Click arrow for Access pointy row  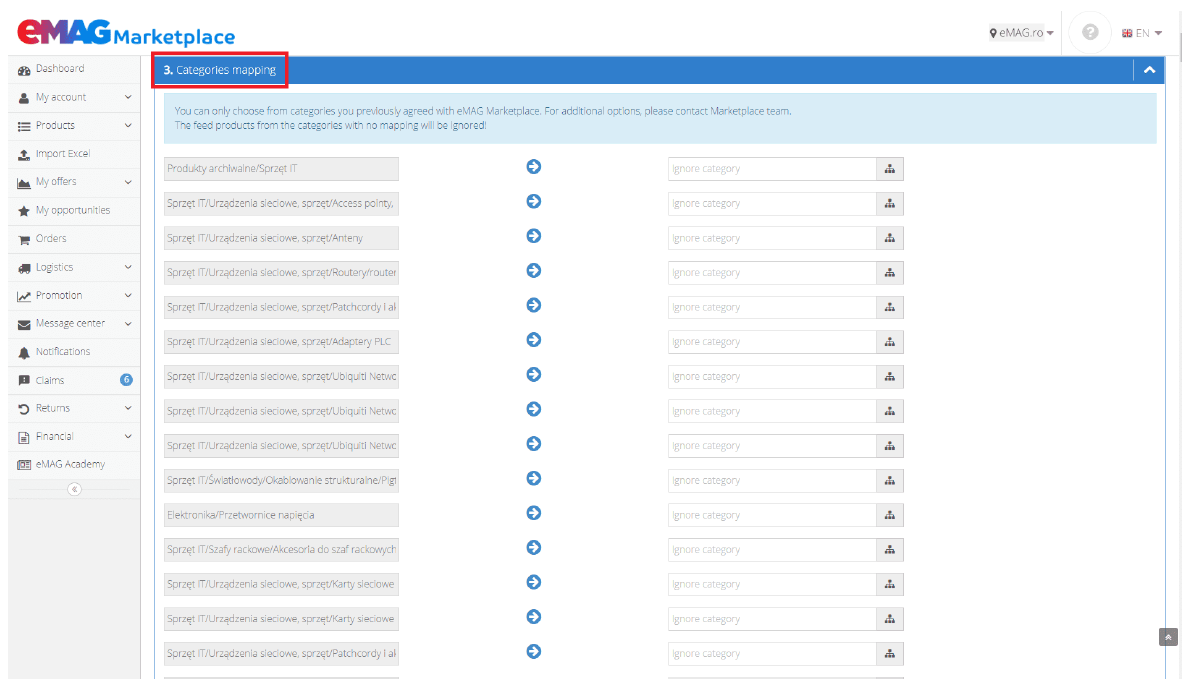click(534, 201)
